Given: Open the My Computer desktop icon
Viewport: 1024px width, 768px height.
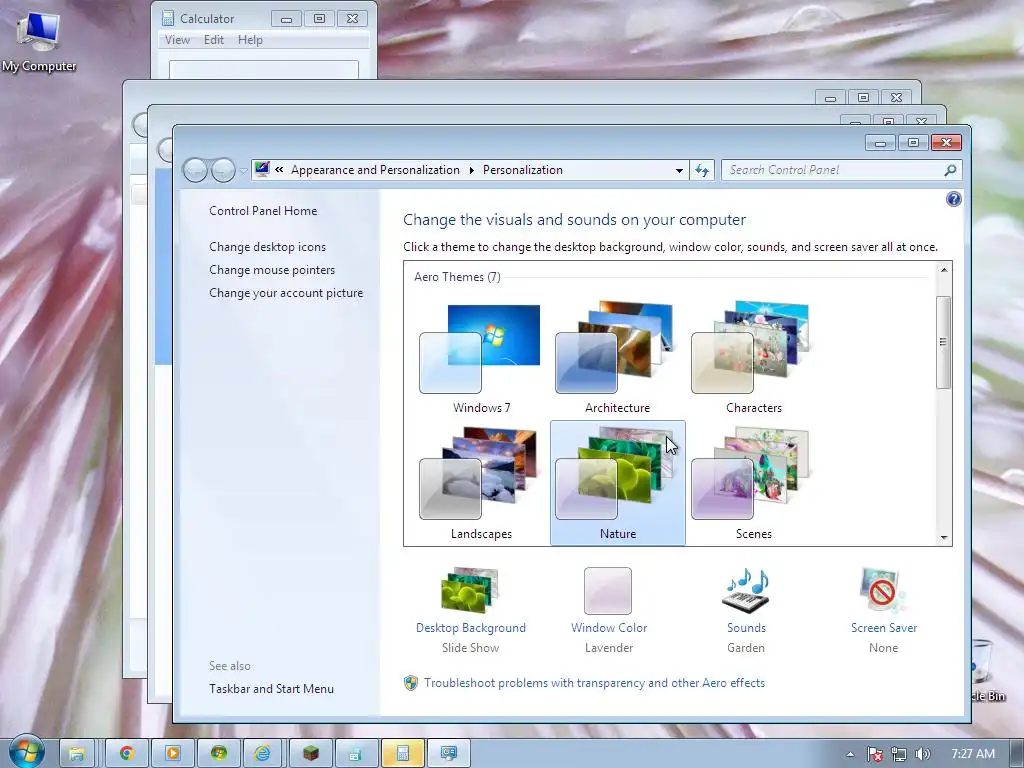Looking at the screenshot, I should 39,42.
